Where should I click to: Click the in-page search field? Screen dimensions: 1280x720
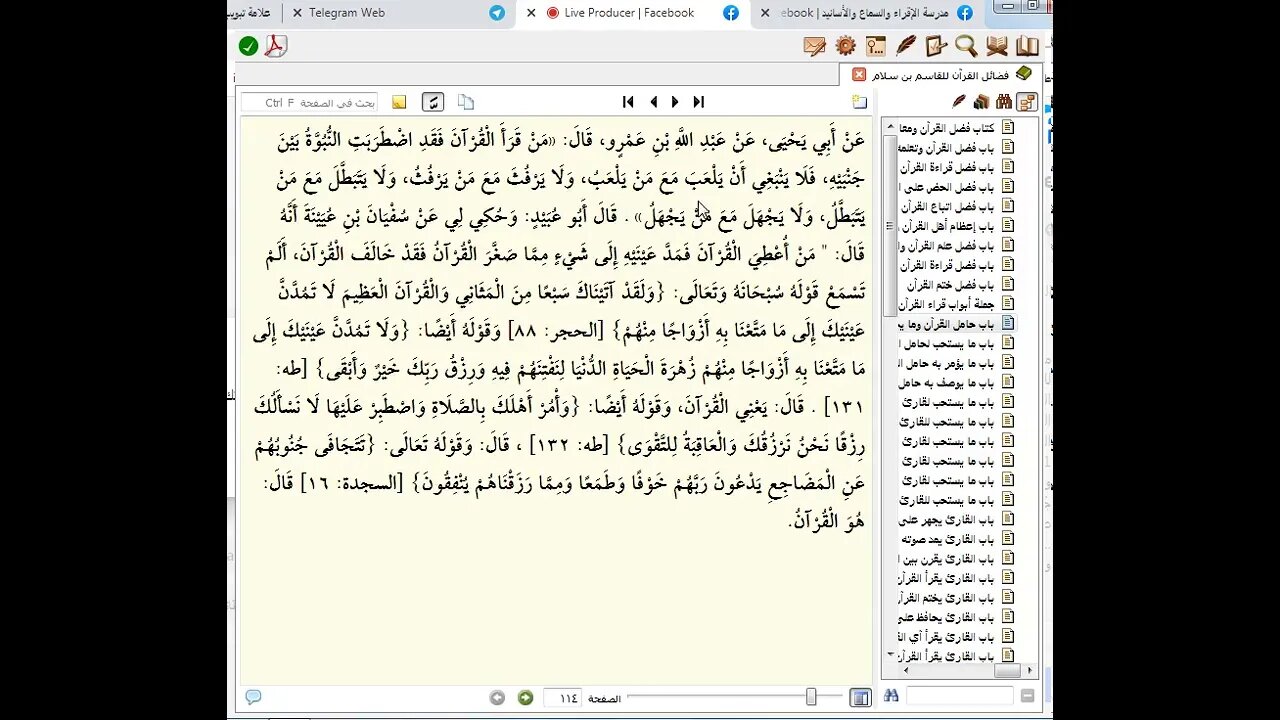pyautogui.click(x=310, y=102)
